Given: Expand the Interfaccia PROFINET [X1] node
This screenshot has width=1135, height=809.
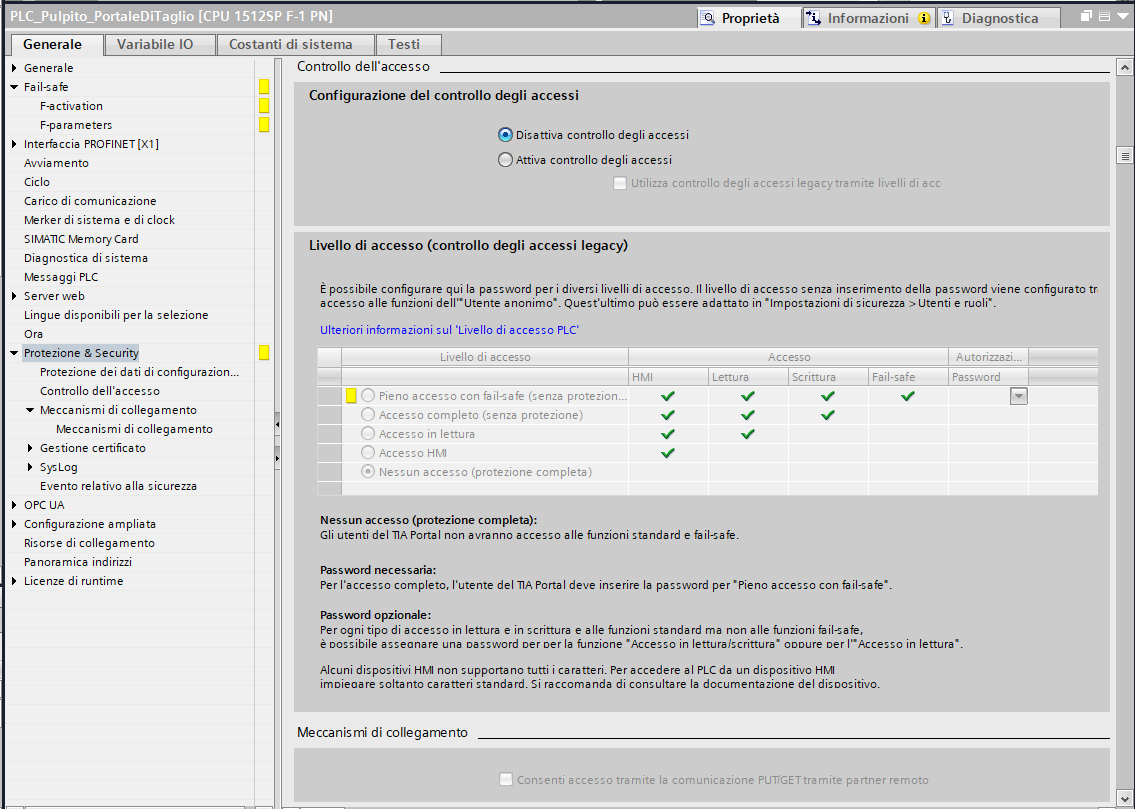Looking at the screenshot, I should pos(14,144).
